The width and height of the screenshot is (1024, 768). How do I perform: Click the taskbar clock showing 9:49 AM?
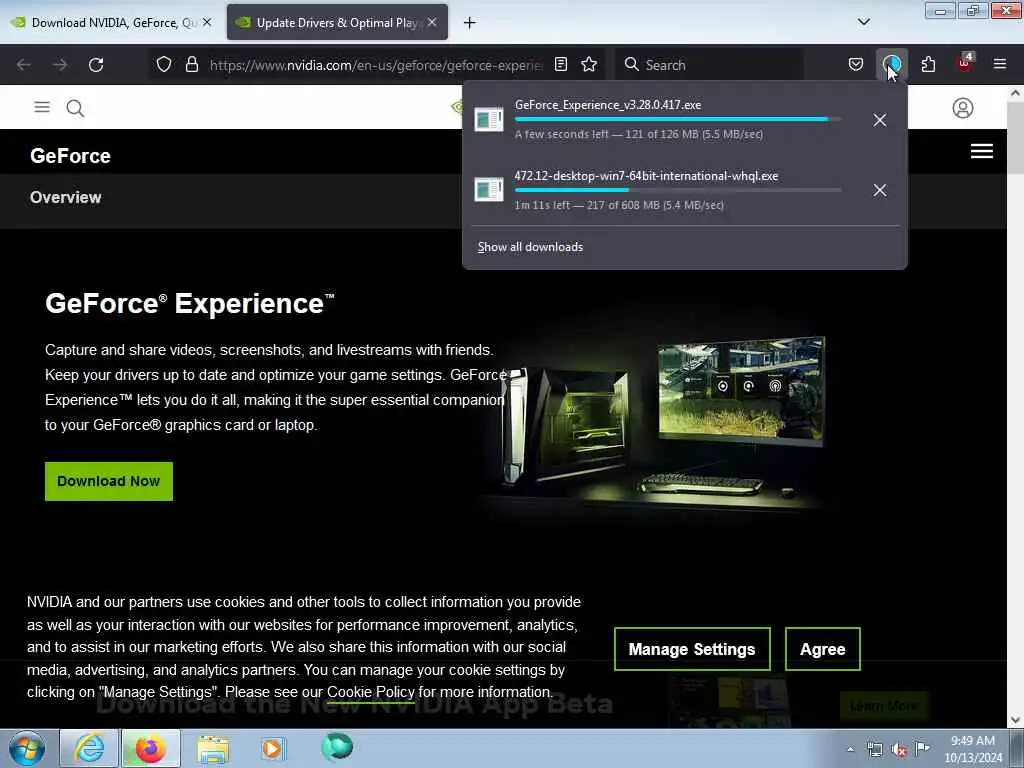click(x=973, y=748)
